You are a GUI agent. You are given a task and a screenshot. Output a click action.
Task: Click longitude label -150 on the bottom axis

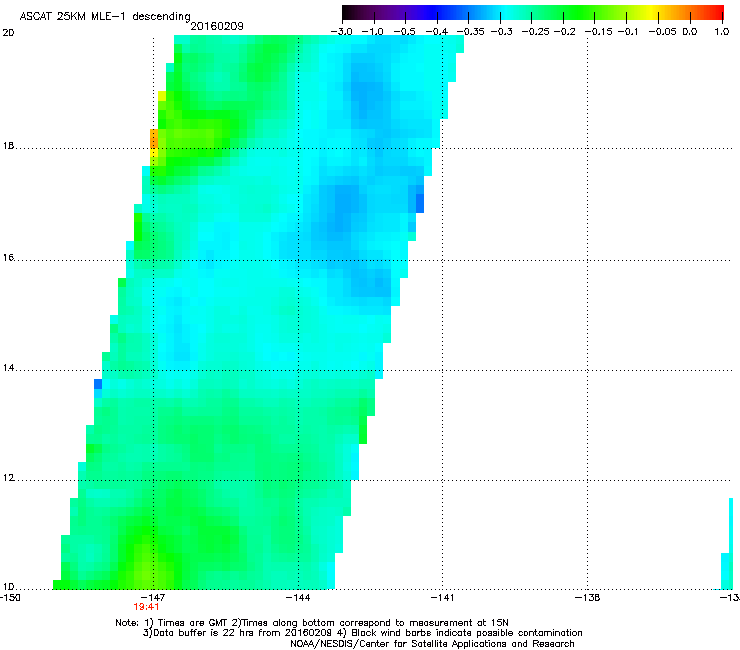pos(10,598)
